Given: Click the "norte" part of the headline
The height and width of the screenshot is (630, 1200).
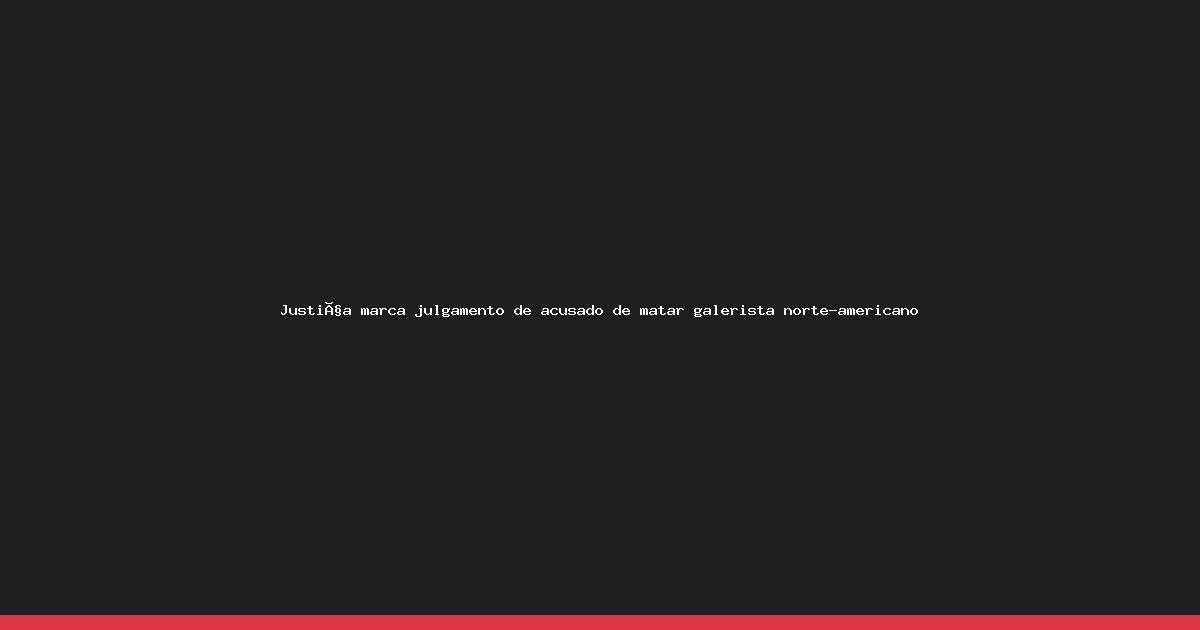Looking at the screenshot, I should (806, 311).
